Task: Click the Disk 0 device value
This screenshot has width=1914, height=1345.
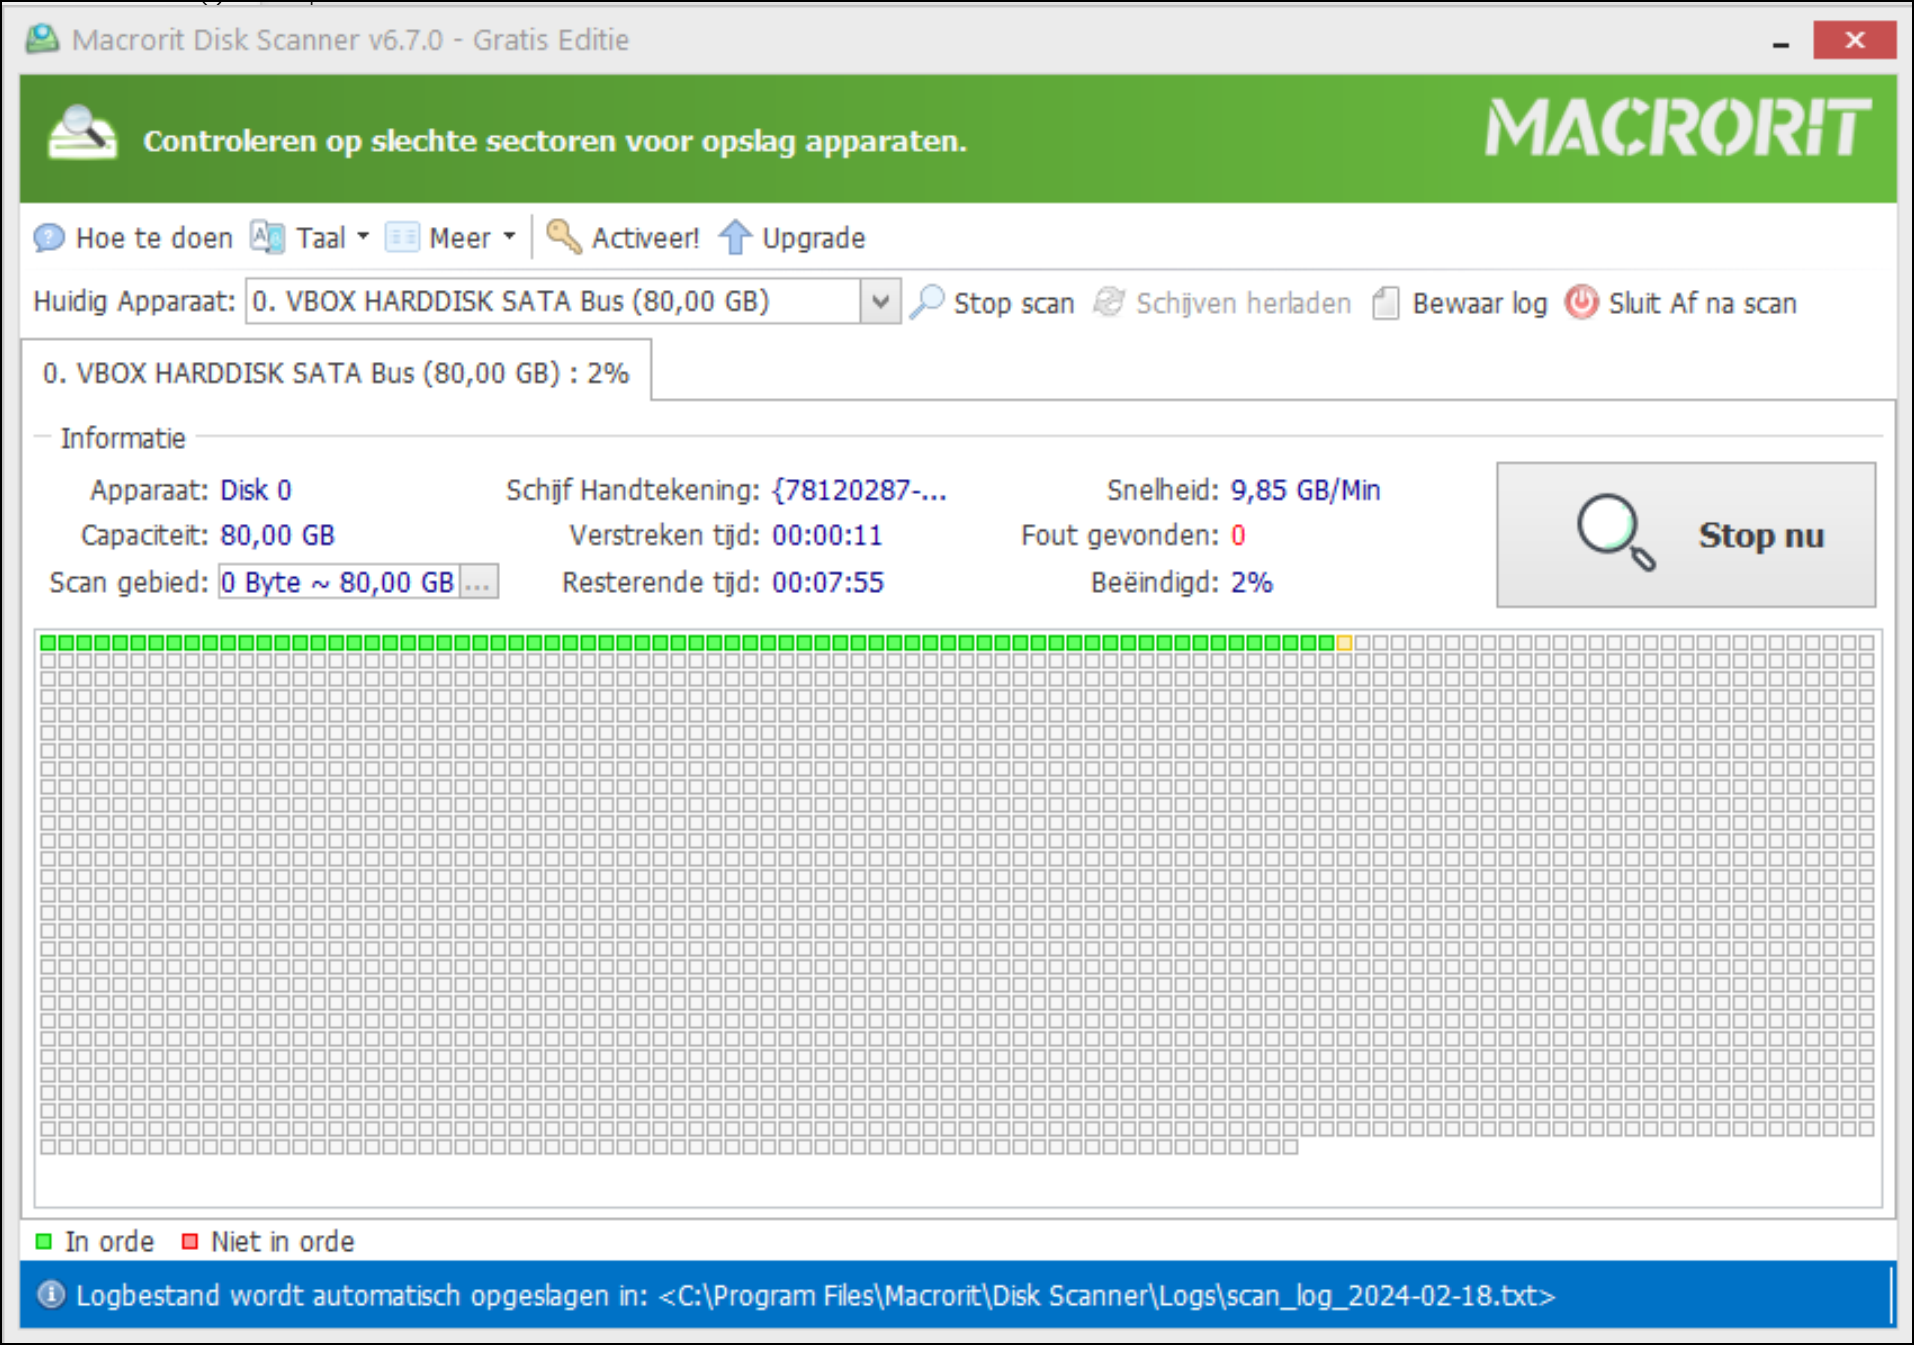Action: (x=256, y=490)
